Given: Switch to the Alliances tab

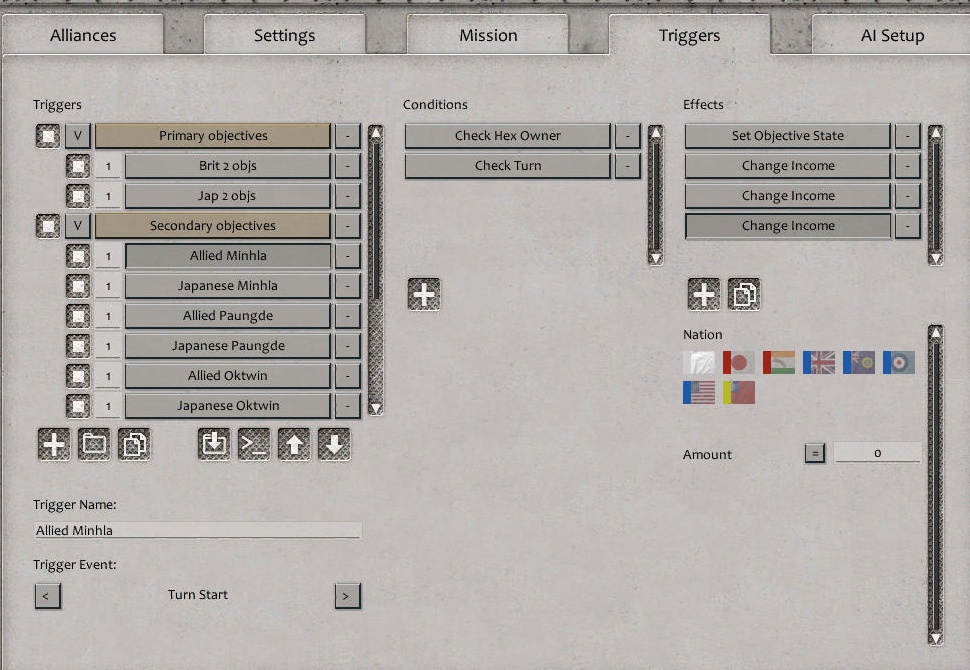Looking at the screenshot, I should (x=83, y=35).
